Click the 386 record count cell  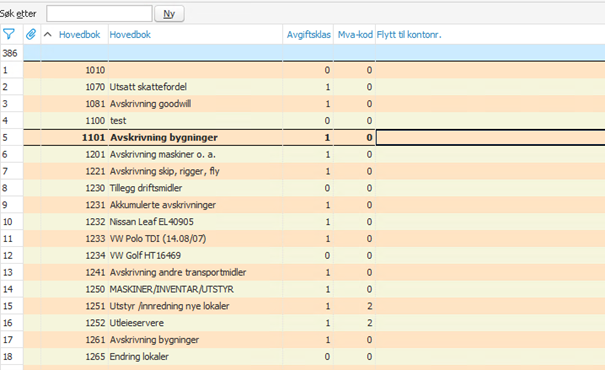coord(10,53)
